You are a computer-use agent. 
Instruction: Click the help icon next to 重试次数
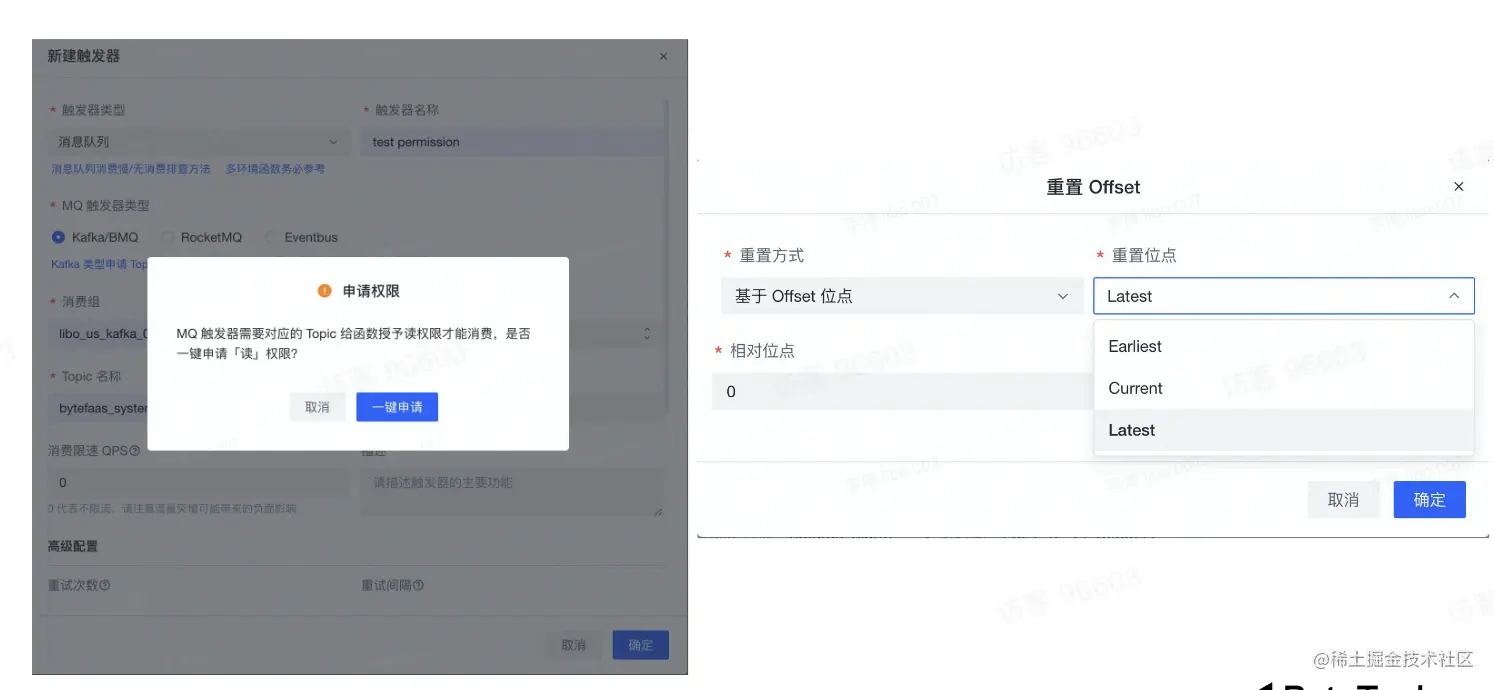click(x=105, y=585)
